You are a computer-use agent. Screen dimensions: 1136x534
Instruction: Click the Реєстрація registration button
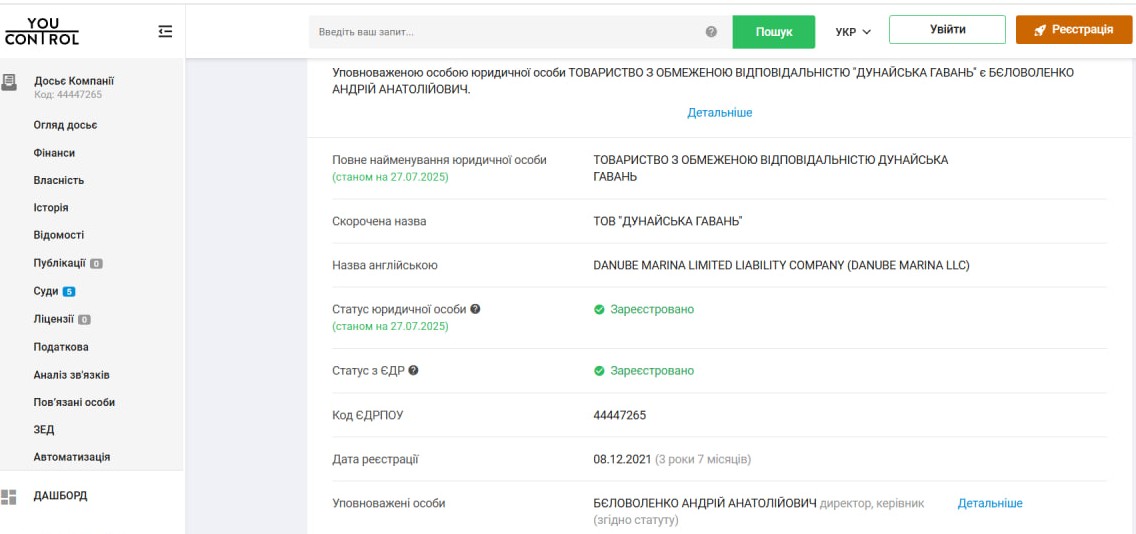[x=1074, y=30]
